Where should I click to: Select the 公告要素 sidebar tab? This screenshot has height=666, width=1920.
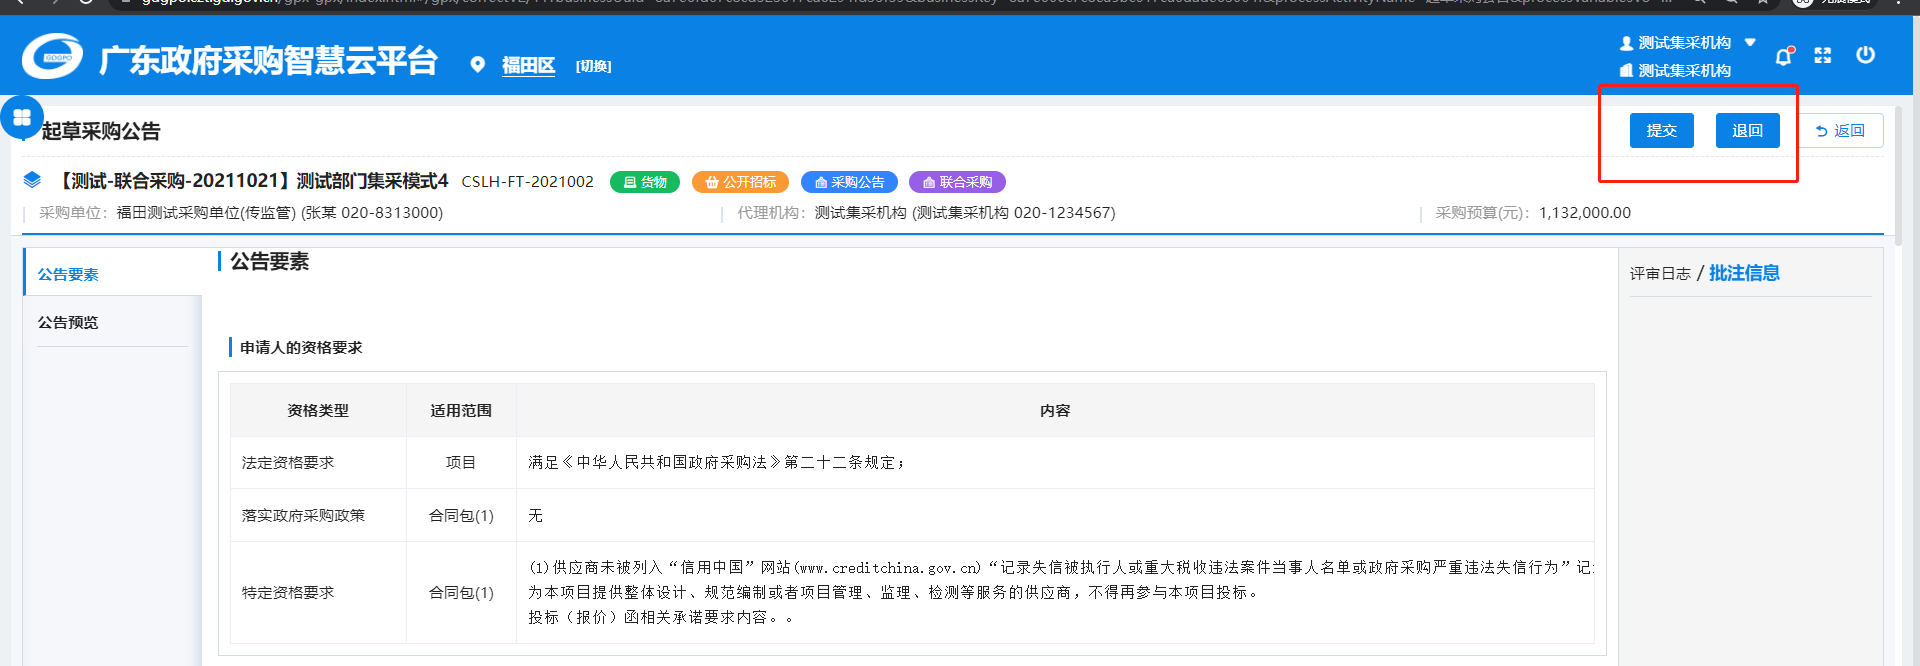[x=68, y=274]
